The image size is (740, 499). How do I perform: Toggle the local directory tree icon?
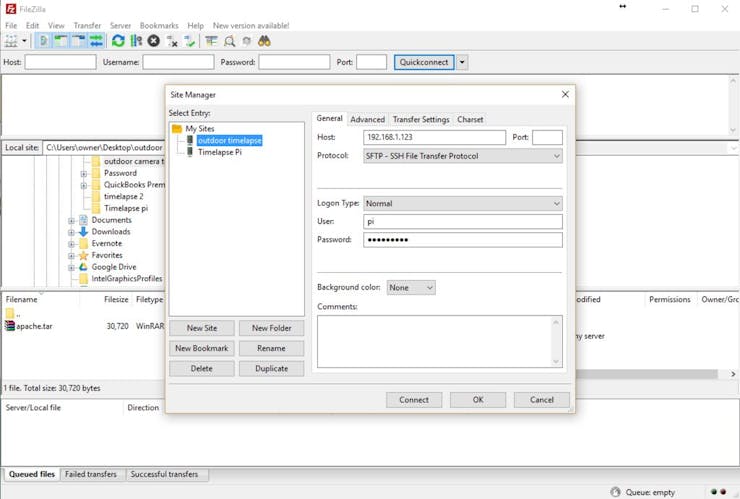click(60, 41)
